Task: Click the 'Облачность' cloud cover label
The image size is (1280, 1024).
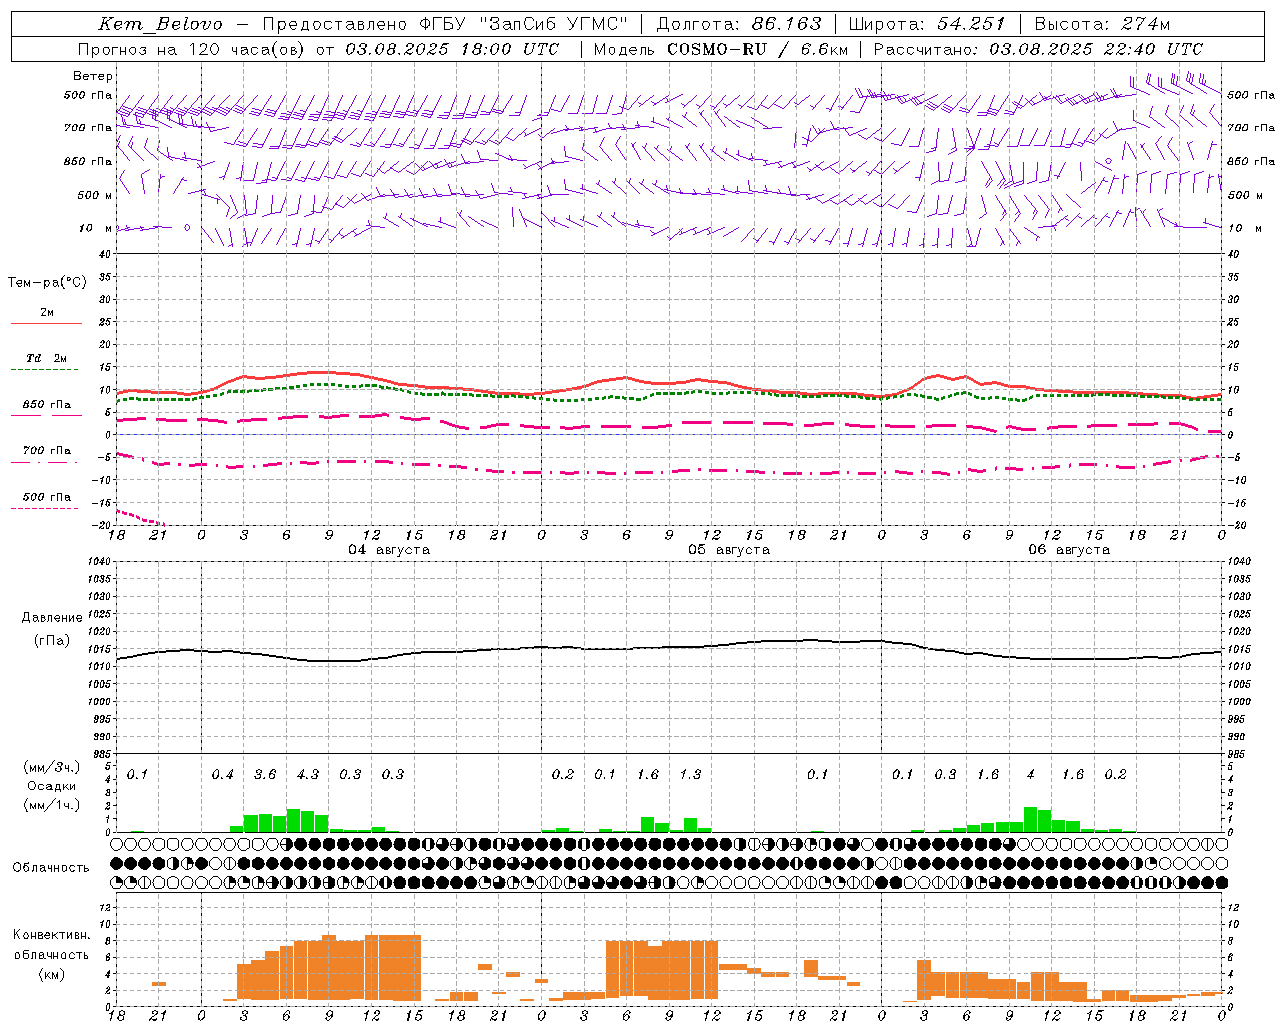Action: (51, 868)
